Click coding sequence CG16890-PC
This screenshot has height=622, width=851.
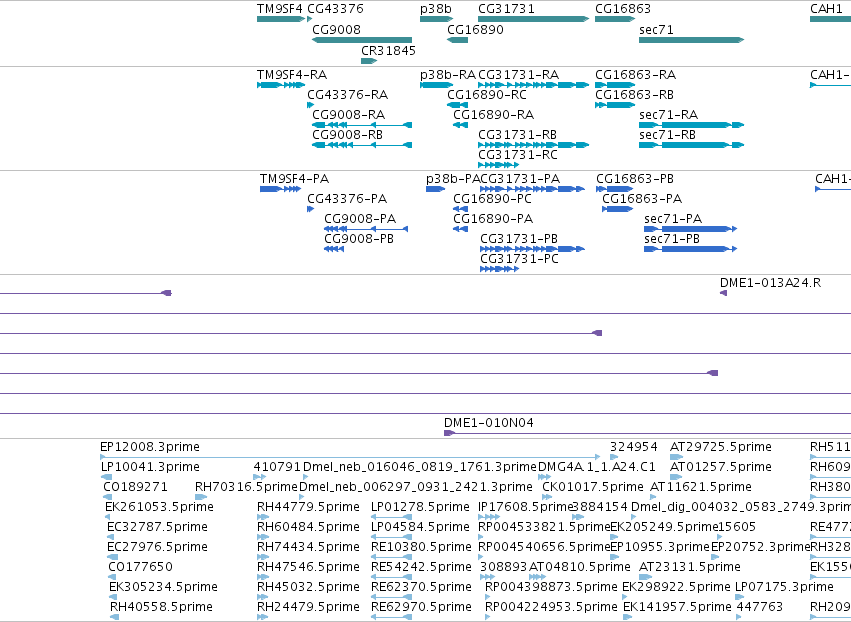pyautogui.click(x=460, y=209)
